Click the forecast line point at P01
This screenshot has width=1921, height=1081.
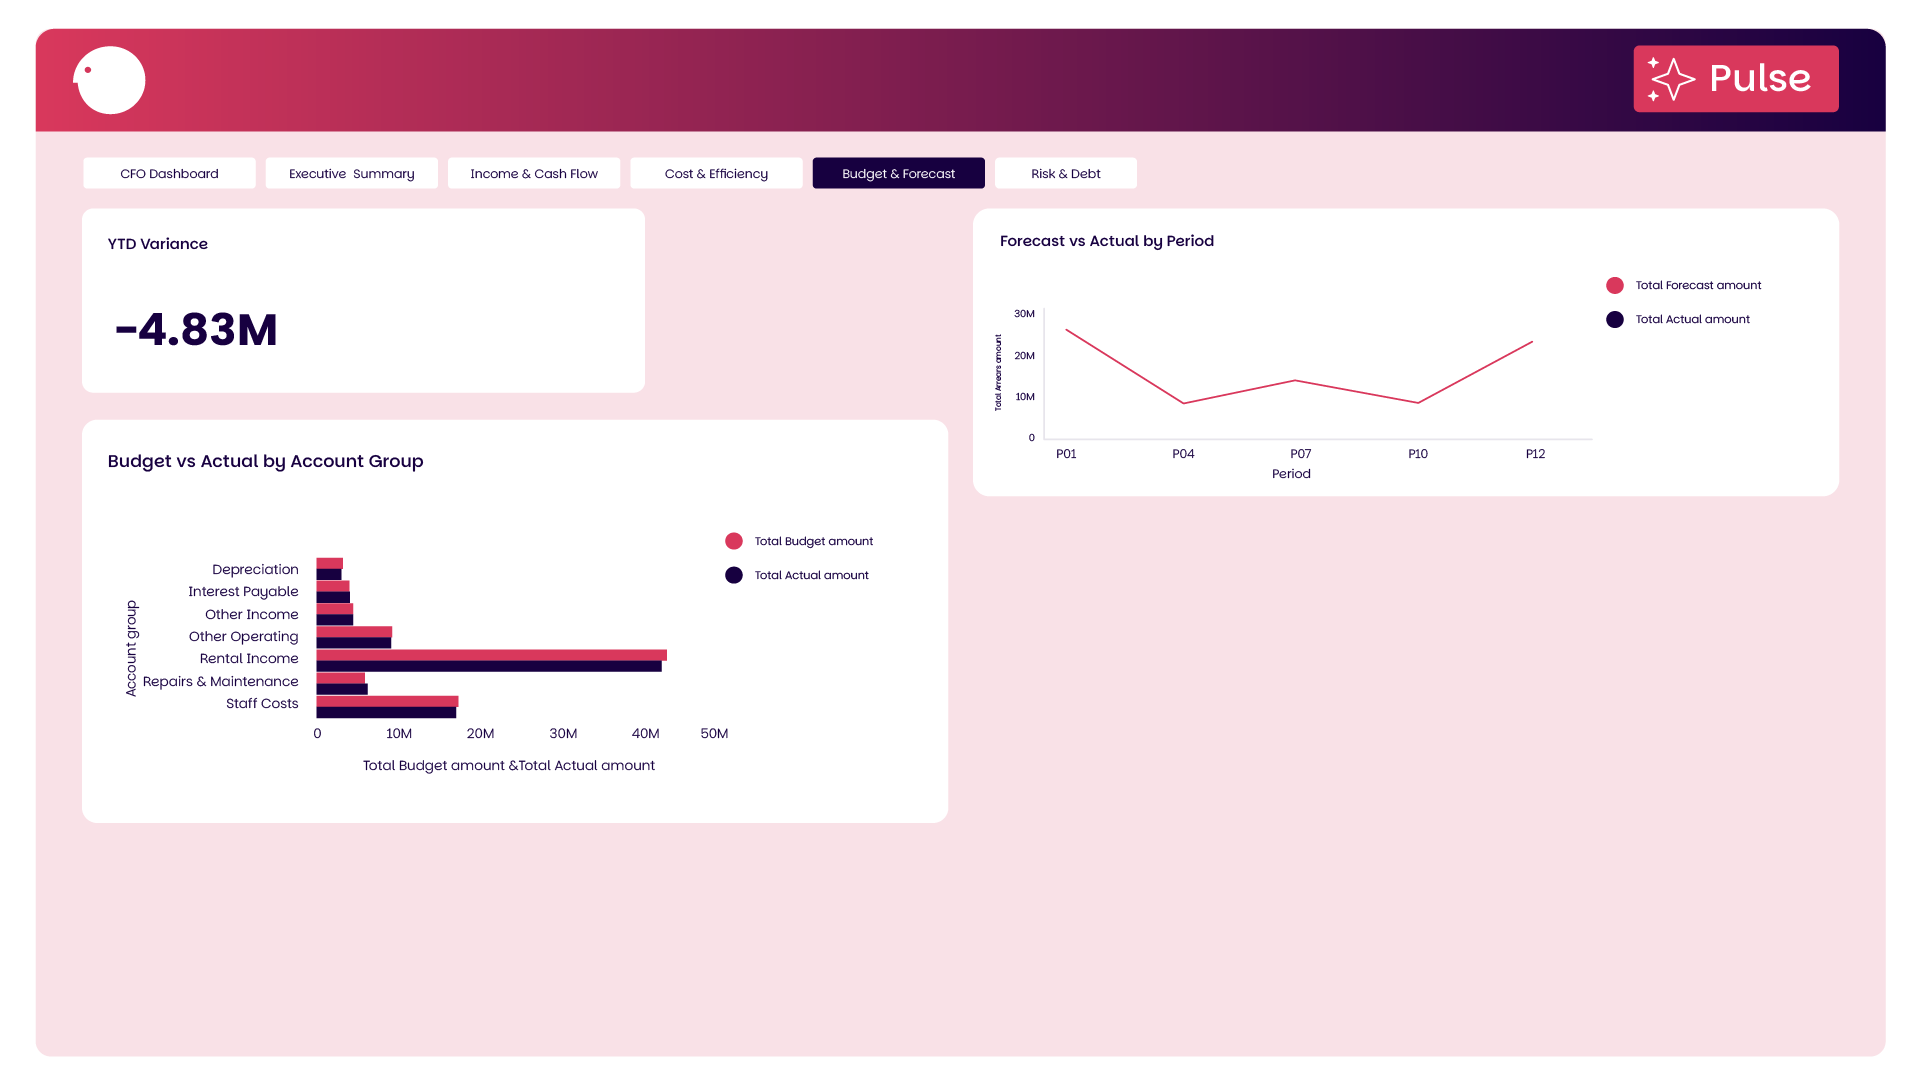pos(1067,330)
